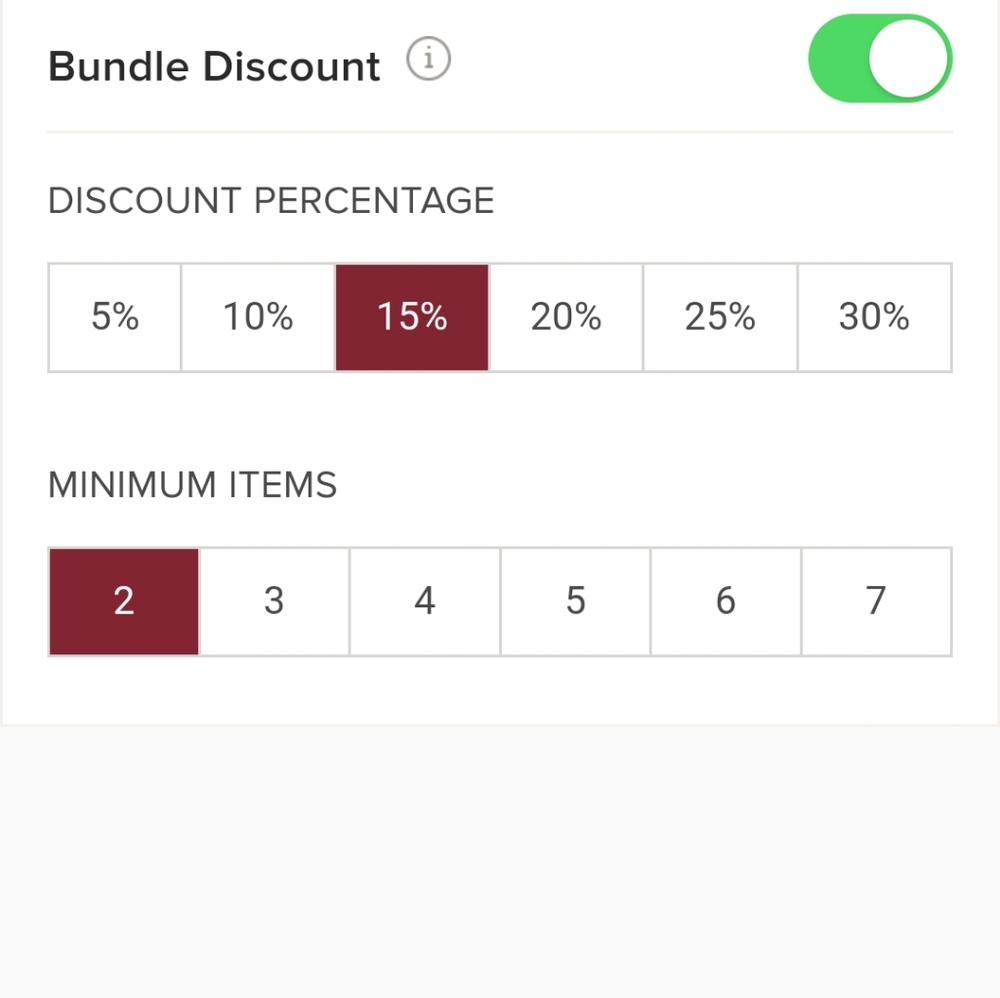Viewport: 1000px width, 998px height.
Task: Set discount percentage to 30%
Action: [x=876, y=317]
